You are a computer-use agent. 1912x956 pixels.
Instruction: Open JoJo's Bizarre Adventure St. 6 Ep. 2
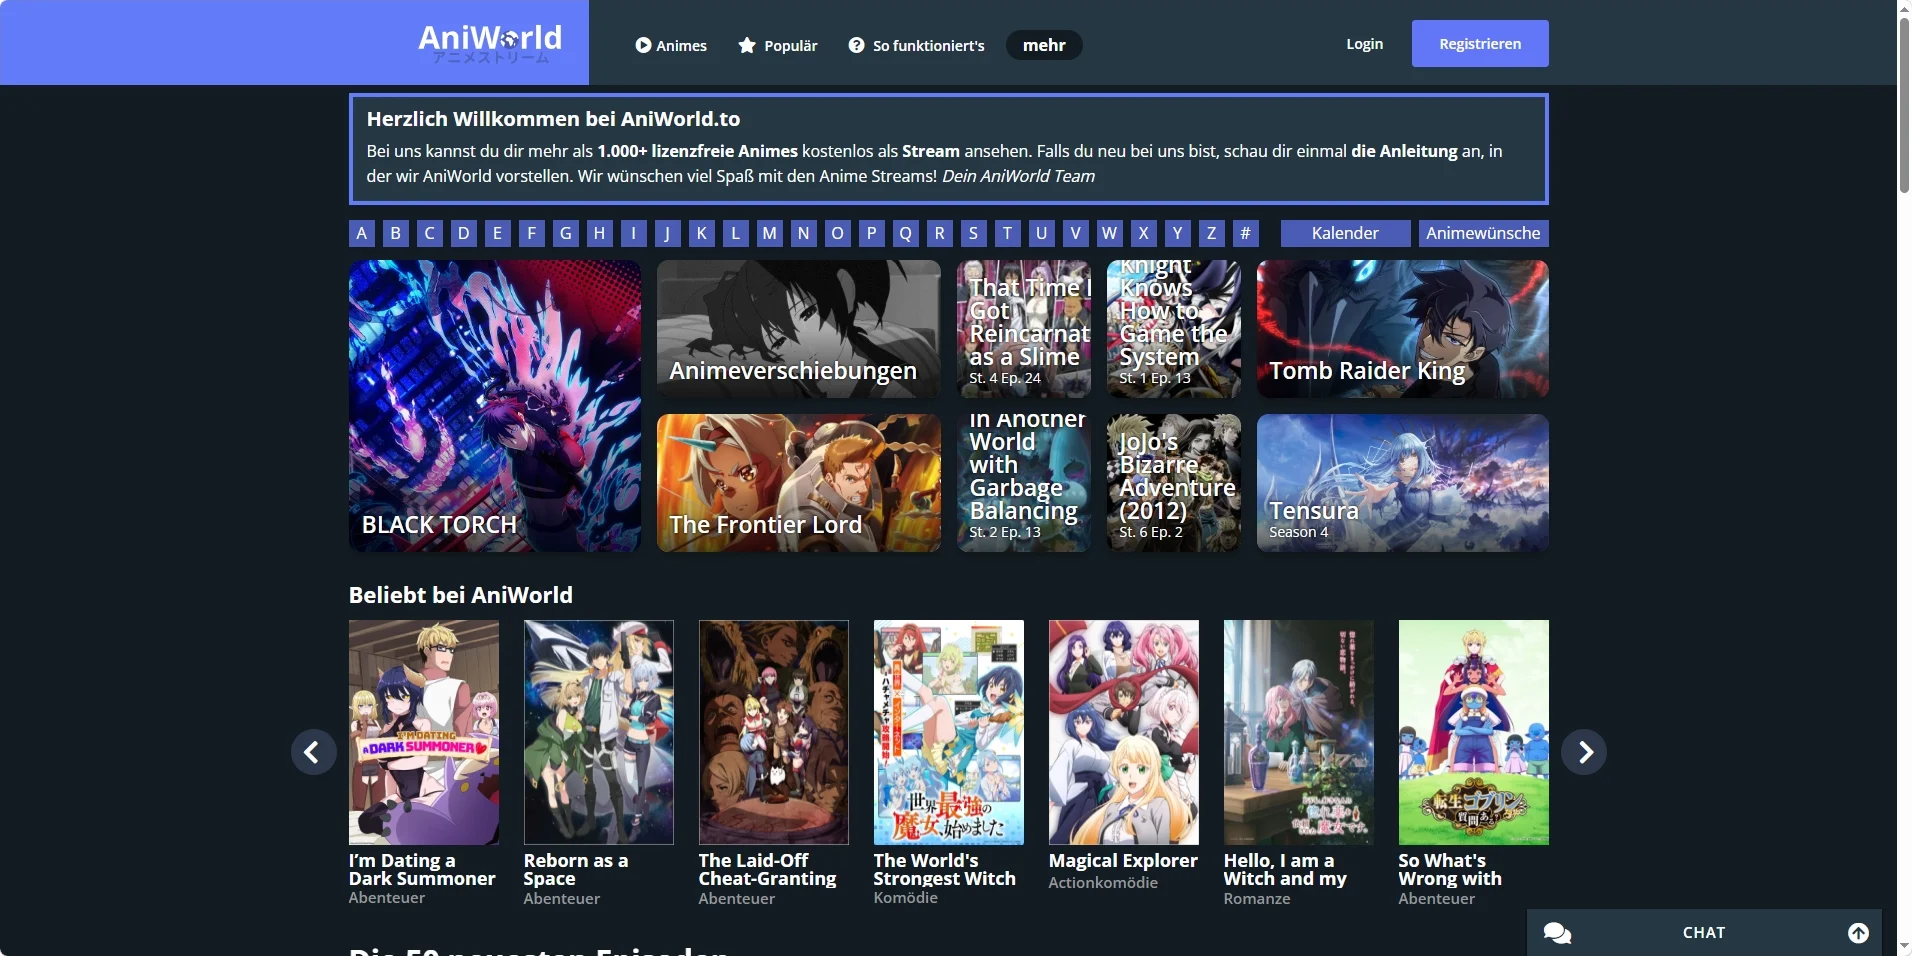(x=1174, y=483)
